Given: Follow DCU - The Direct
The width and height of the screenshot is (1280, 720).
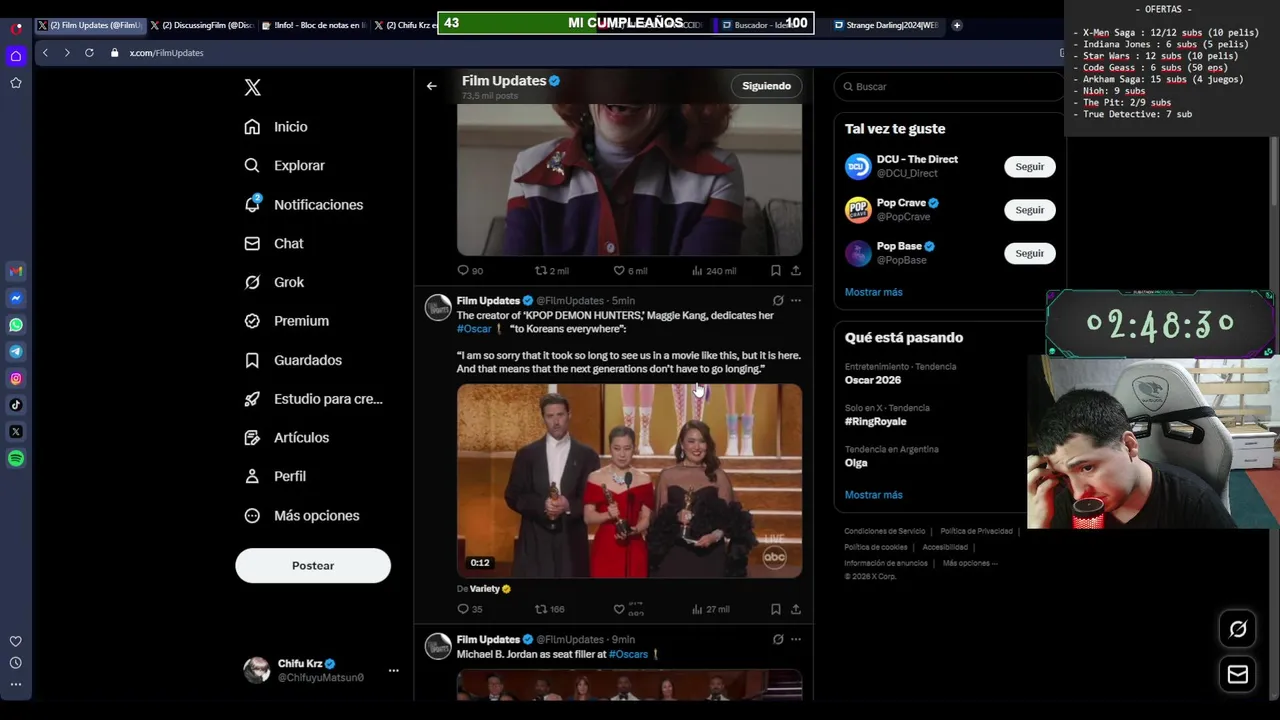Looking at the screenshot, I should [x=1029, y=167].
